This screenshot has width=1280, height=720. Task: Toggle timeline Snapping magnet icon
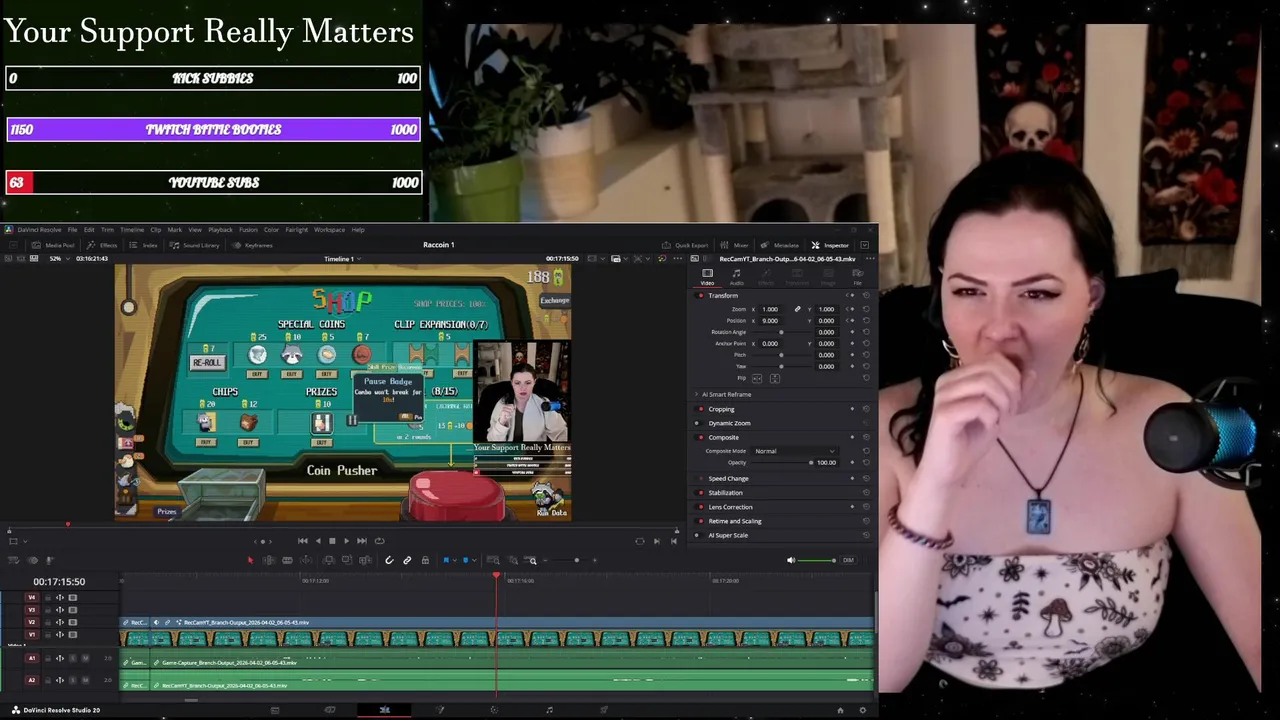(x=389, y=560)
